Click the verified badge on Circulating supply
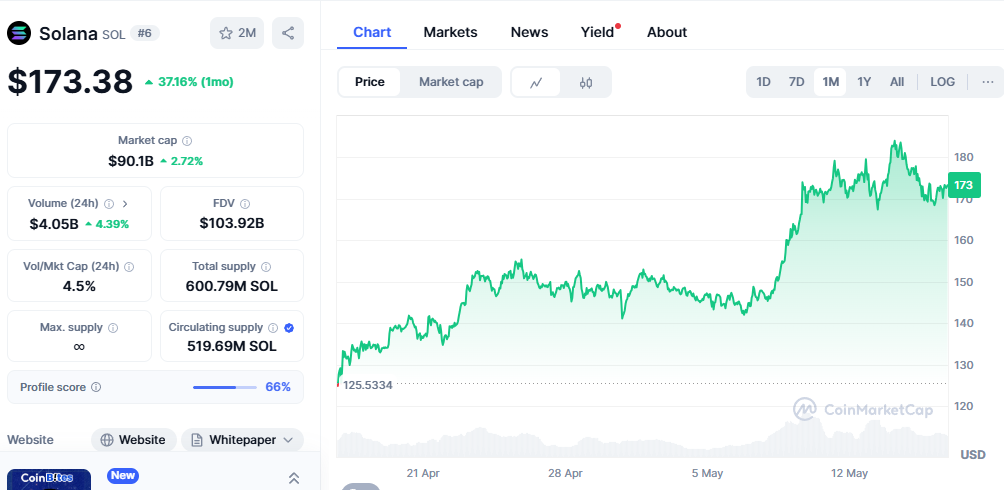The image size is (1004, 490). (x=288, y=328)
